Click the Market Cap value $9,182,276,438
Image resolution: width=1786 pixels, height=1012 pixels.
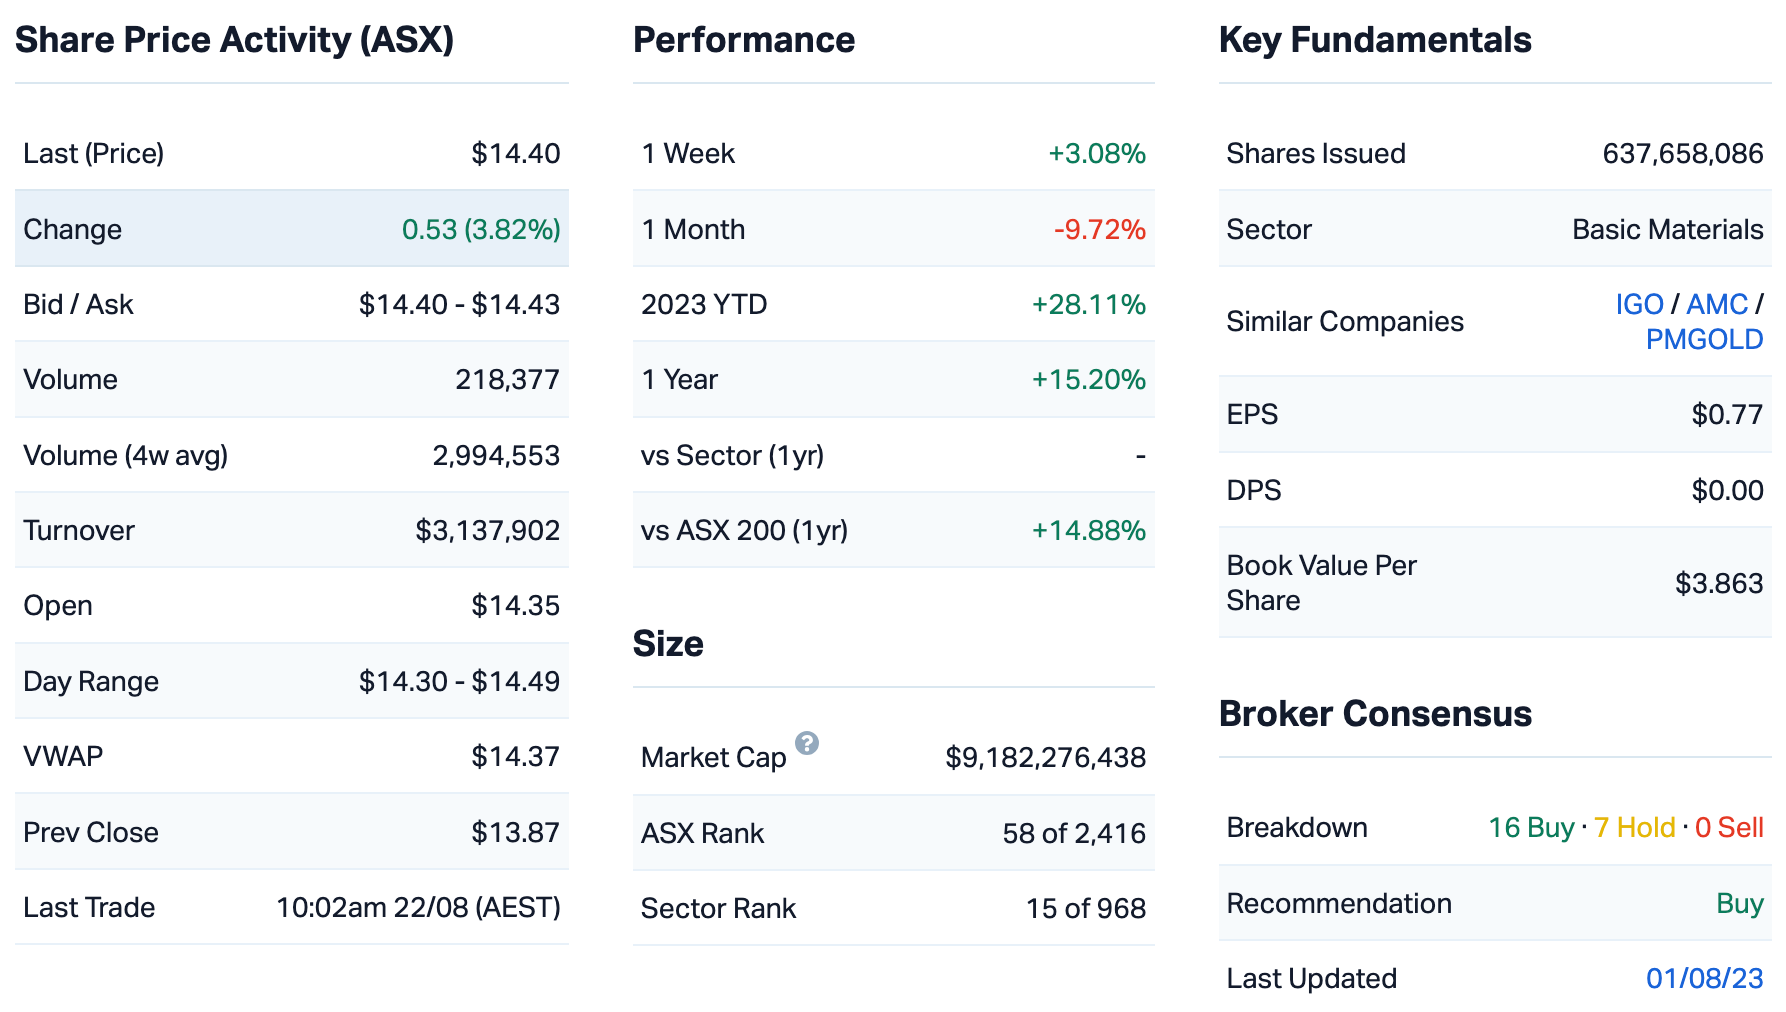tap(1045, 757)
